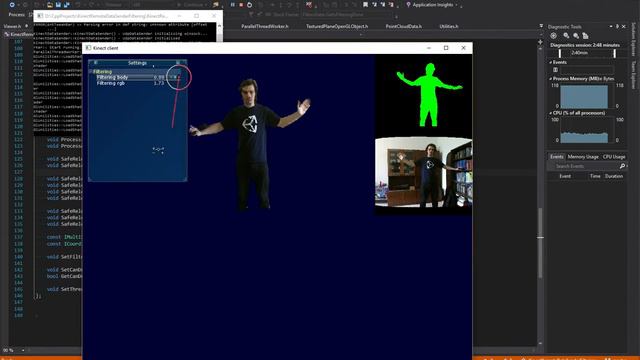The image size is (640, 360).
Task: Click the Open file folder icon
Action: pyautogui.click(x=49, y=5)
